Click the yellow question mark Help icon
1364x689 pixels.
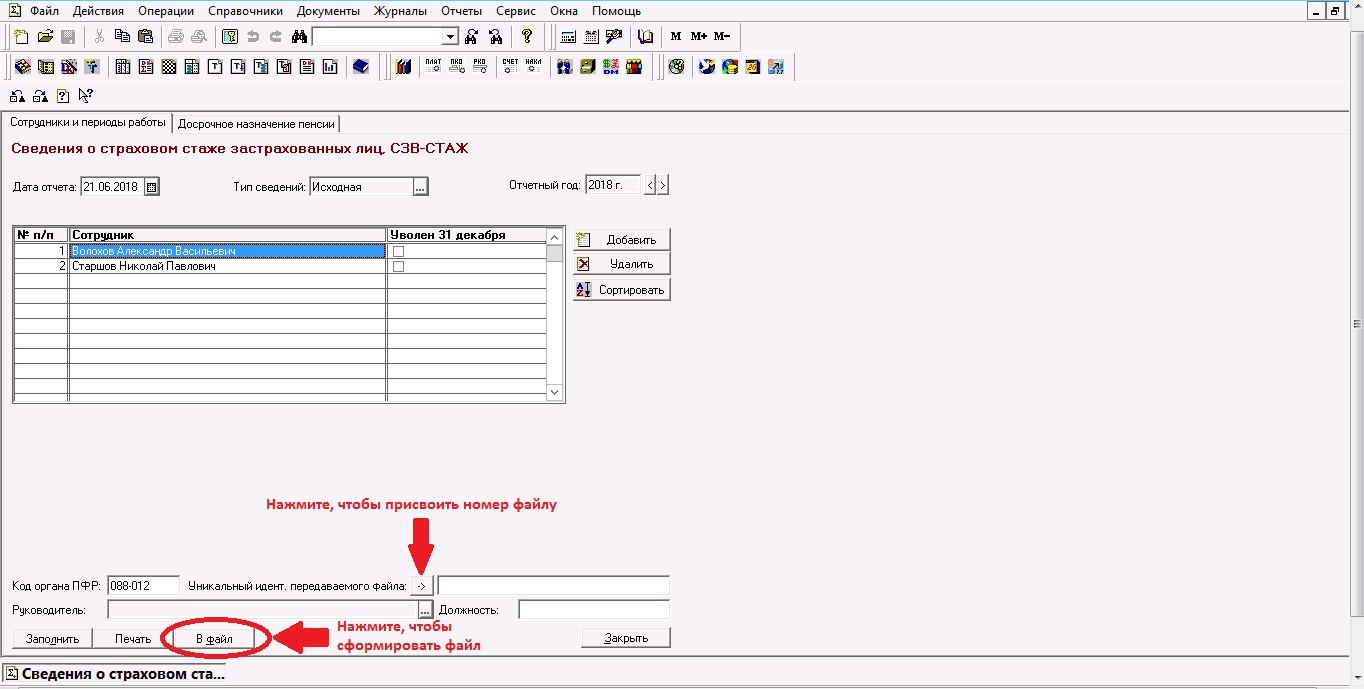[x=527, y=37]
